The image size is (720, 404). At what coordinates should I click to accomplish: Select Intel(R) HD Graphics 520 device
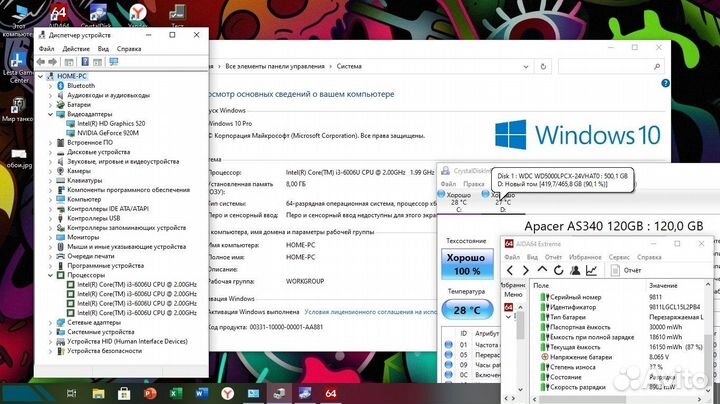click(x=111, y=123)
